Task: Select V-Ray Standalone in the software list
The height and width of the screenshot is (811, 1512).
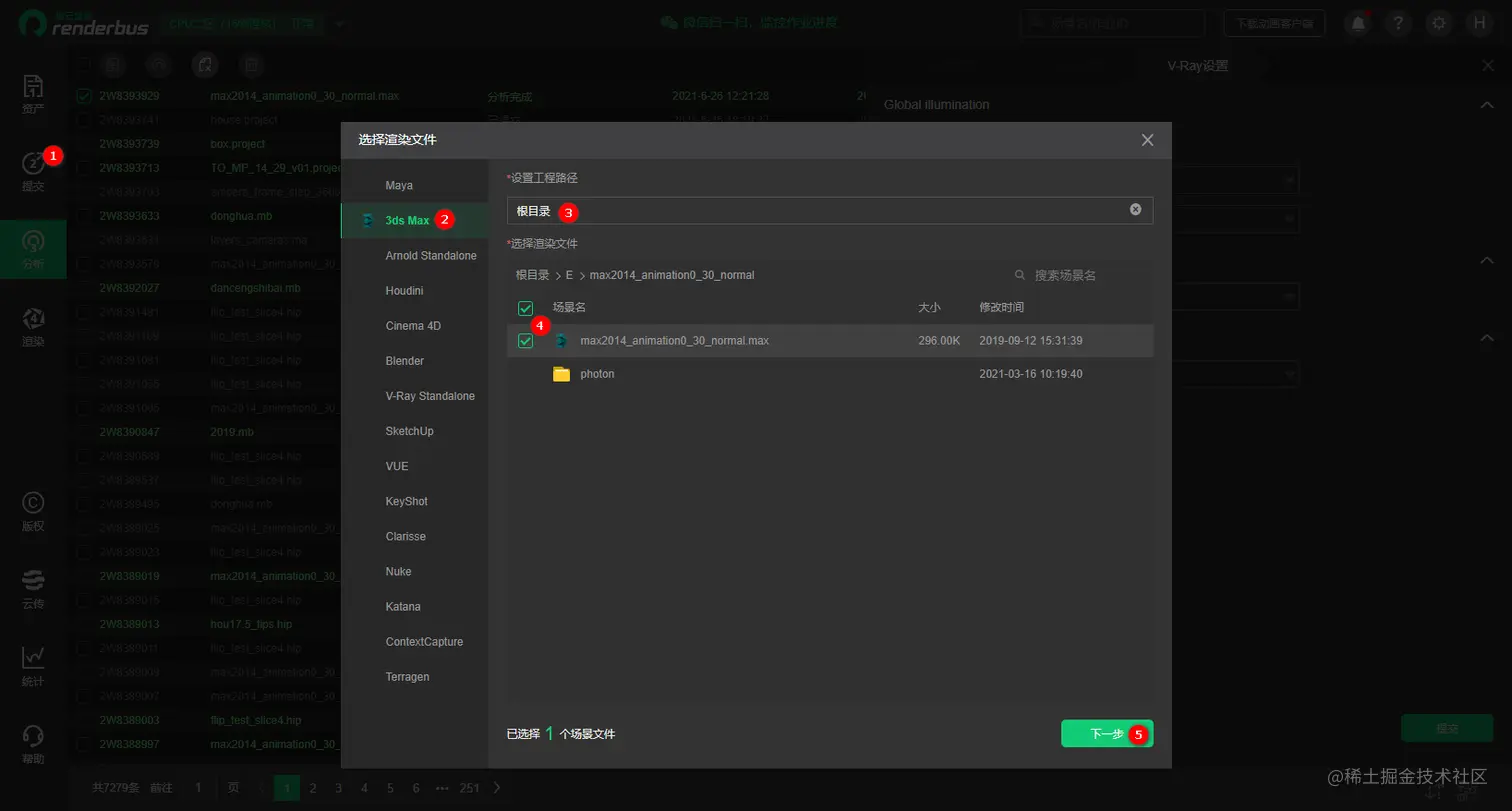Action: (x=414, y=396)
